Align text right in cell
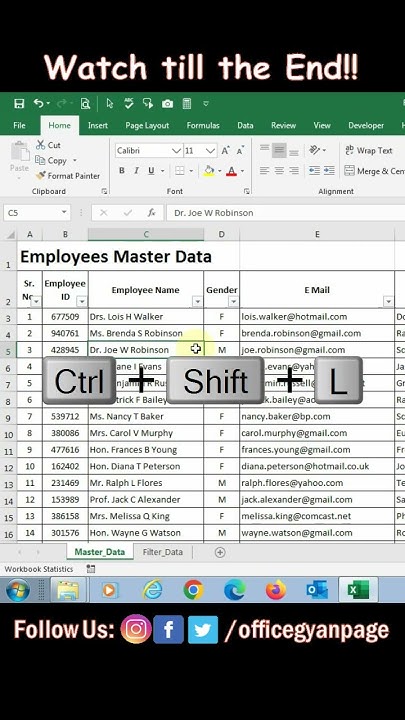Image resolution: width=405 pixels, height=720 pixels. [x=294, y=171]
